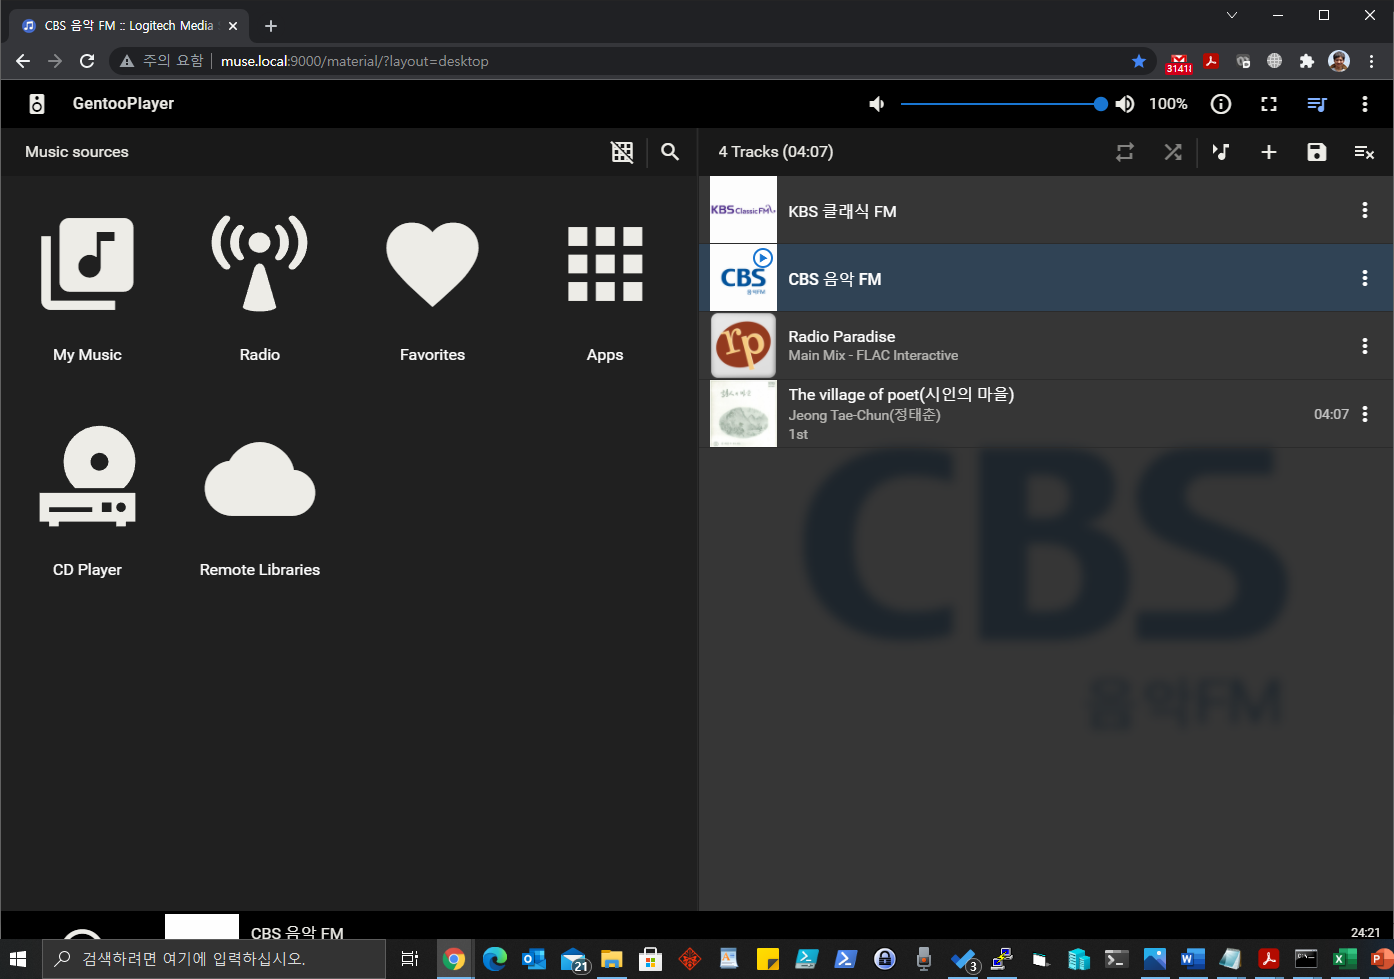This screenshot has height=979, width=1394.
Task: Click the 4 Tracks (04:07) queue header
Action: tap(776, 152)
